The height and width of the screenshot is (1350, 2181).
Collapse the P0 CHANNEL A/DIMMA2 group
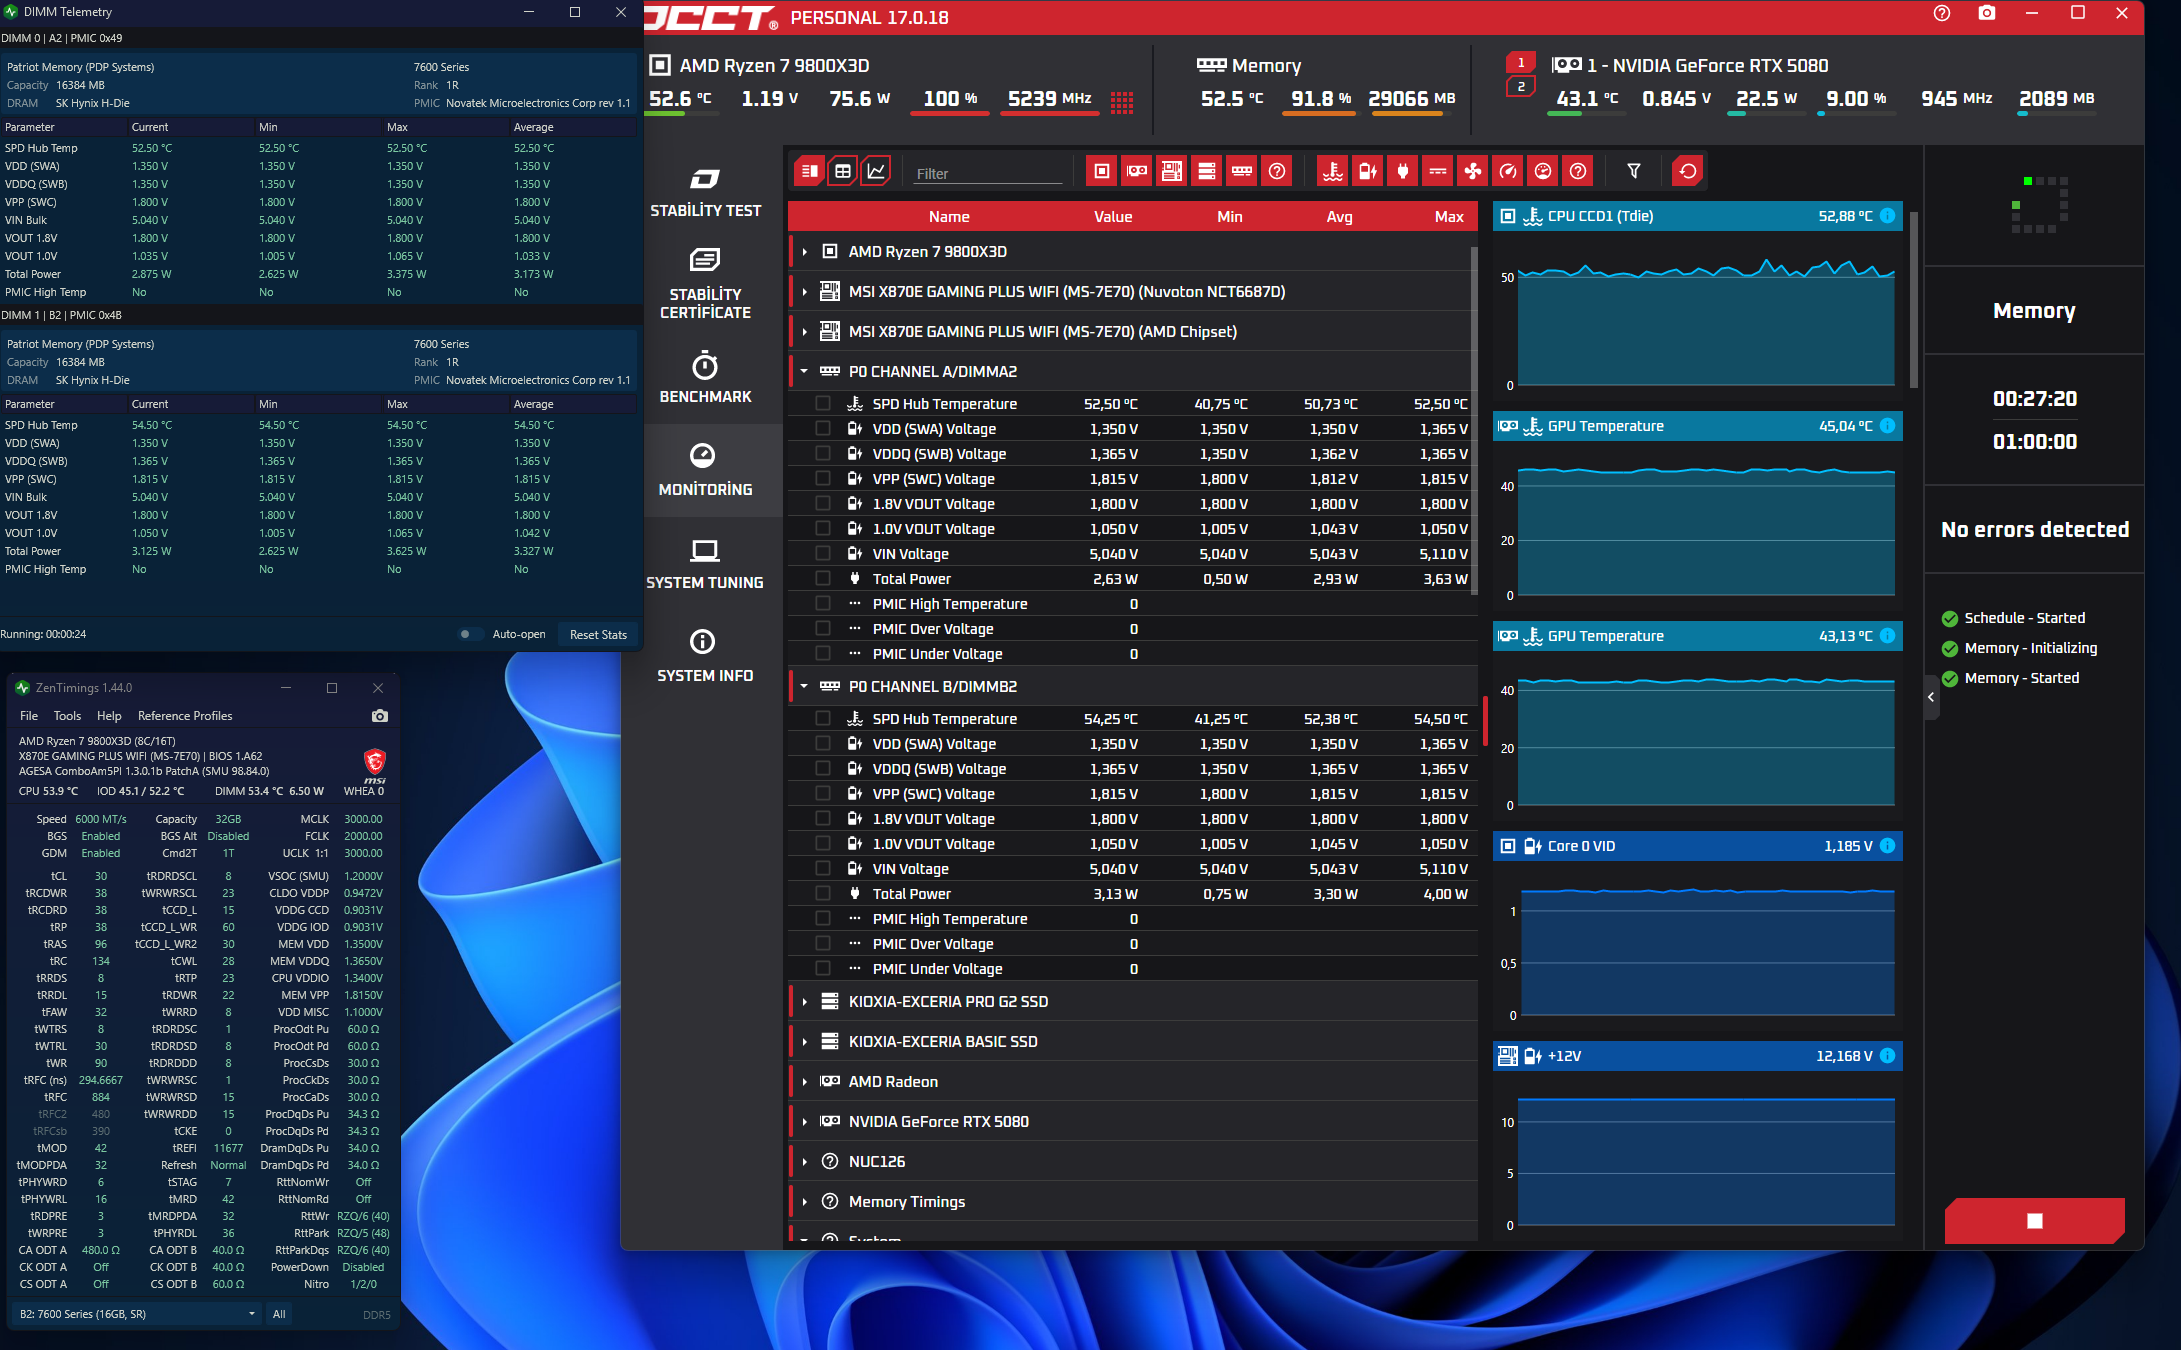[x=804, y=372]
